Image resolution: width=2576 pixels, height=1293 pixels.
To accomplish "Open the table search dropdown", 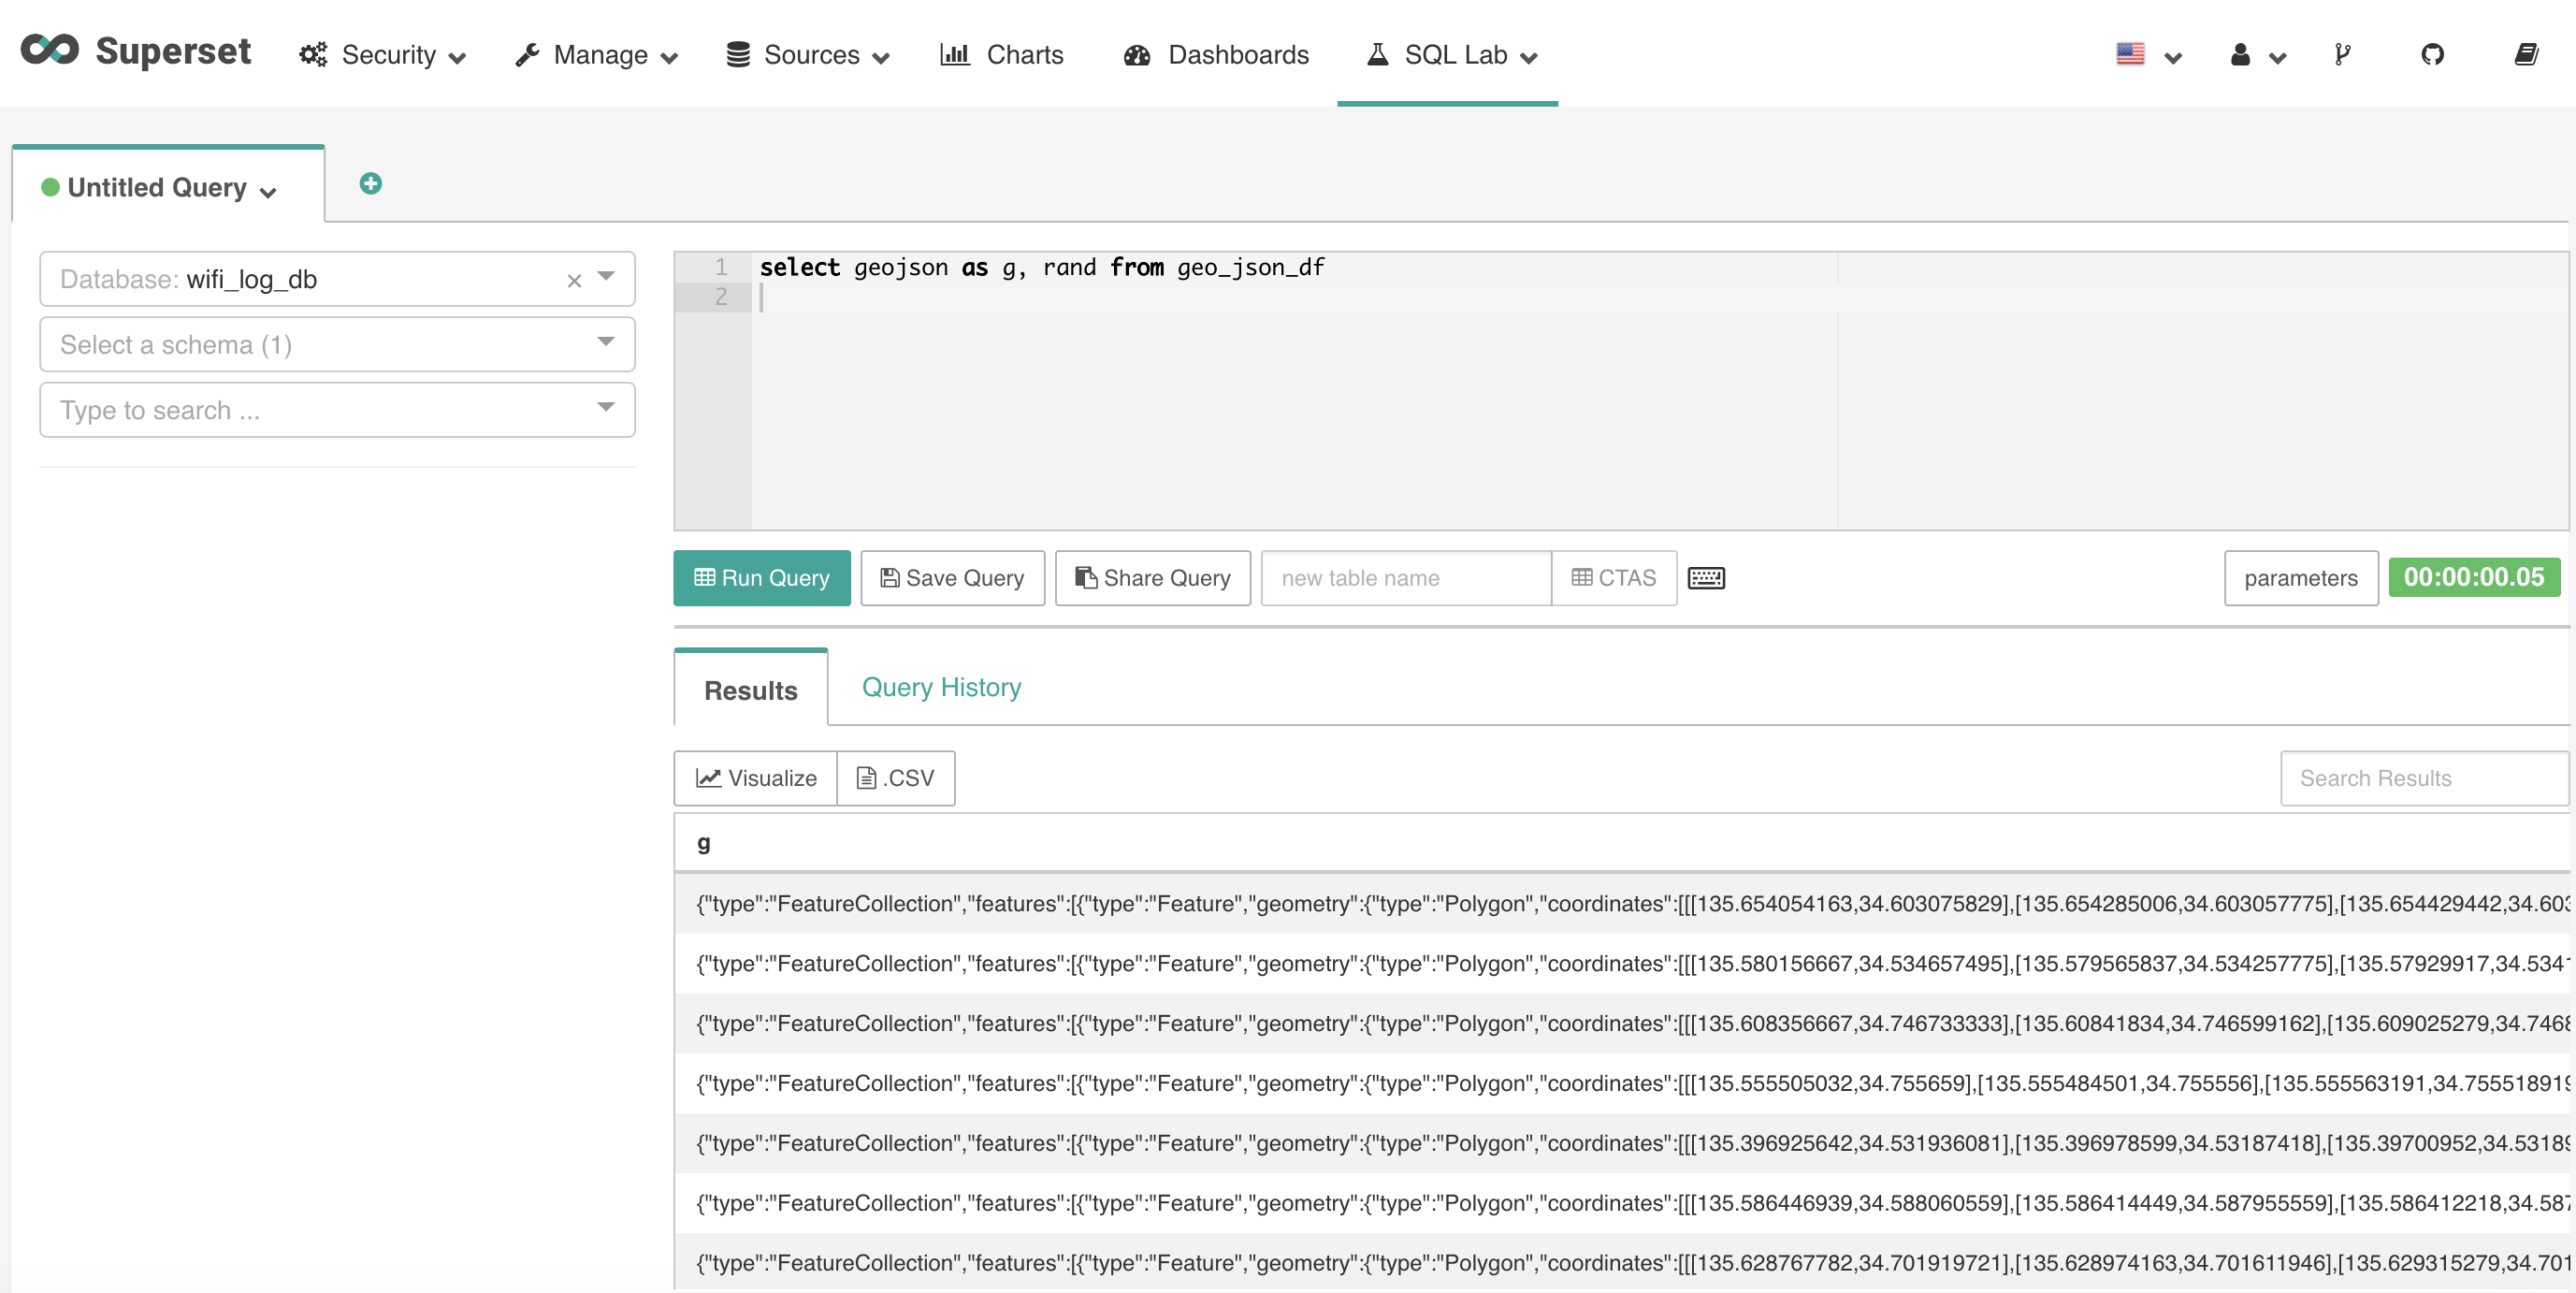I will [x=337, y=410].
